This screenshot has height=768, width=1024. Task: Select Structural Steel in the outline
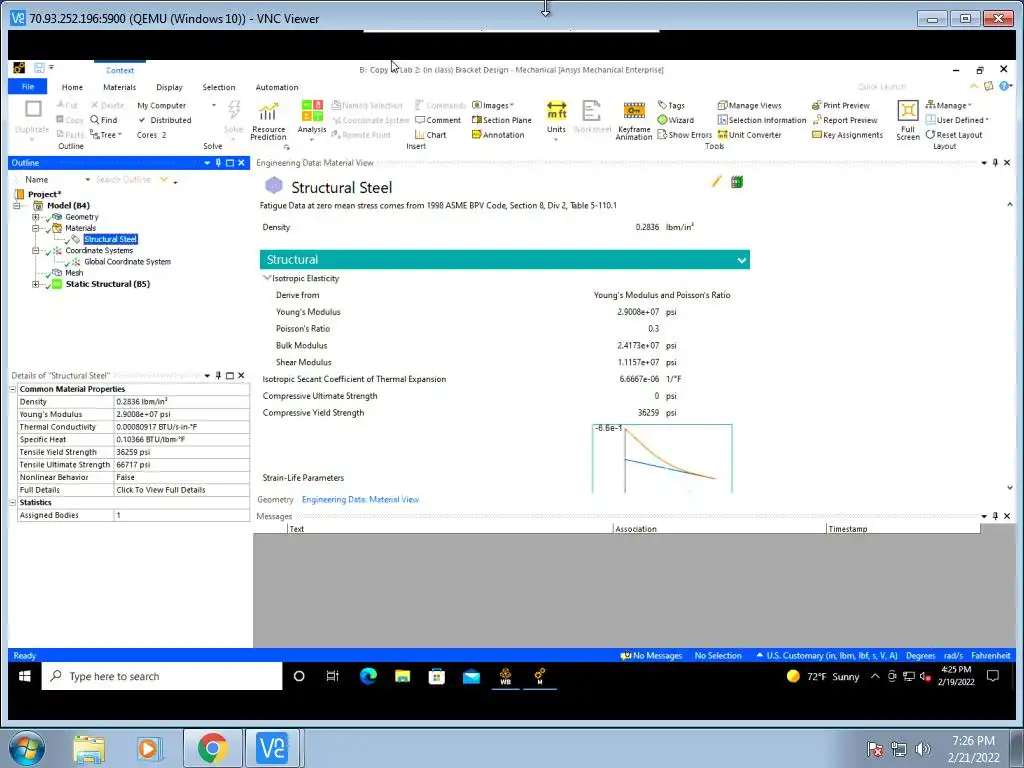click(x=110, y=240)
